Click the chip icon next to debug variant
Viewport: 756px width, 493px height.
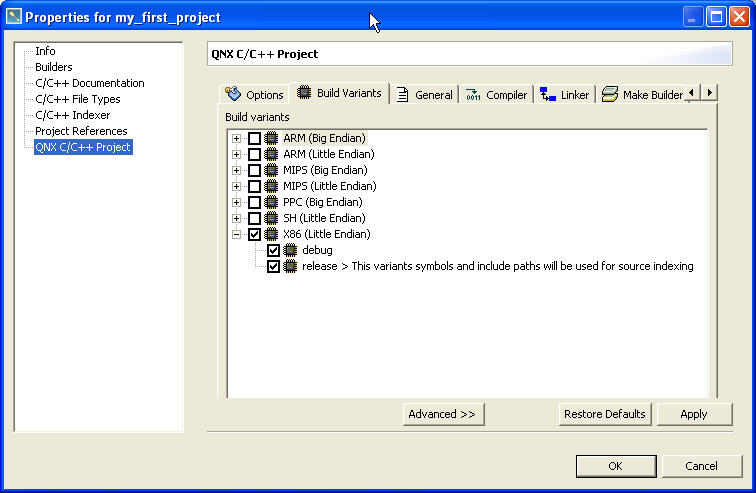click(290, 250)
